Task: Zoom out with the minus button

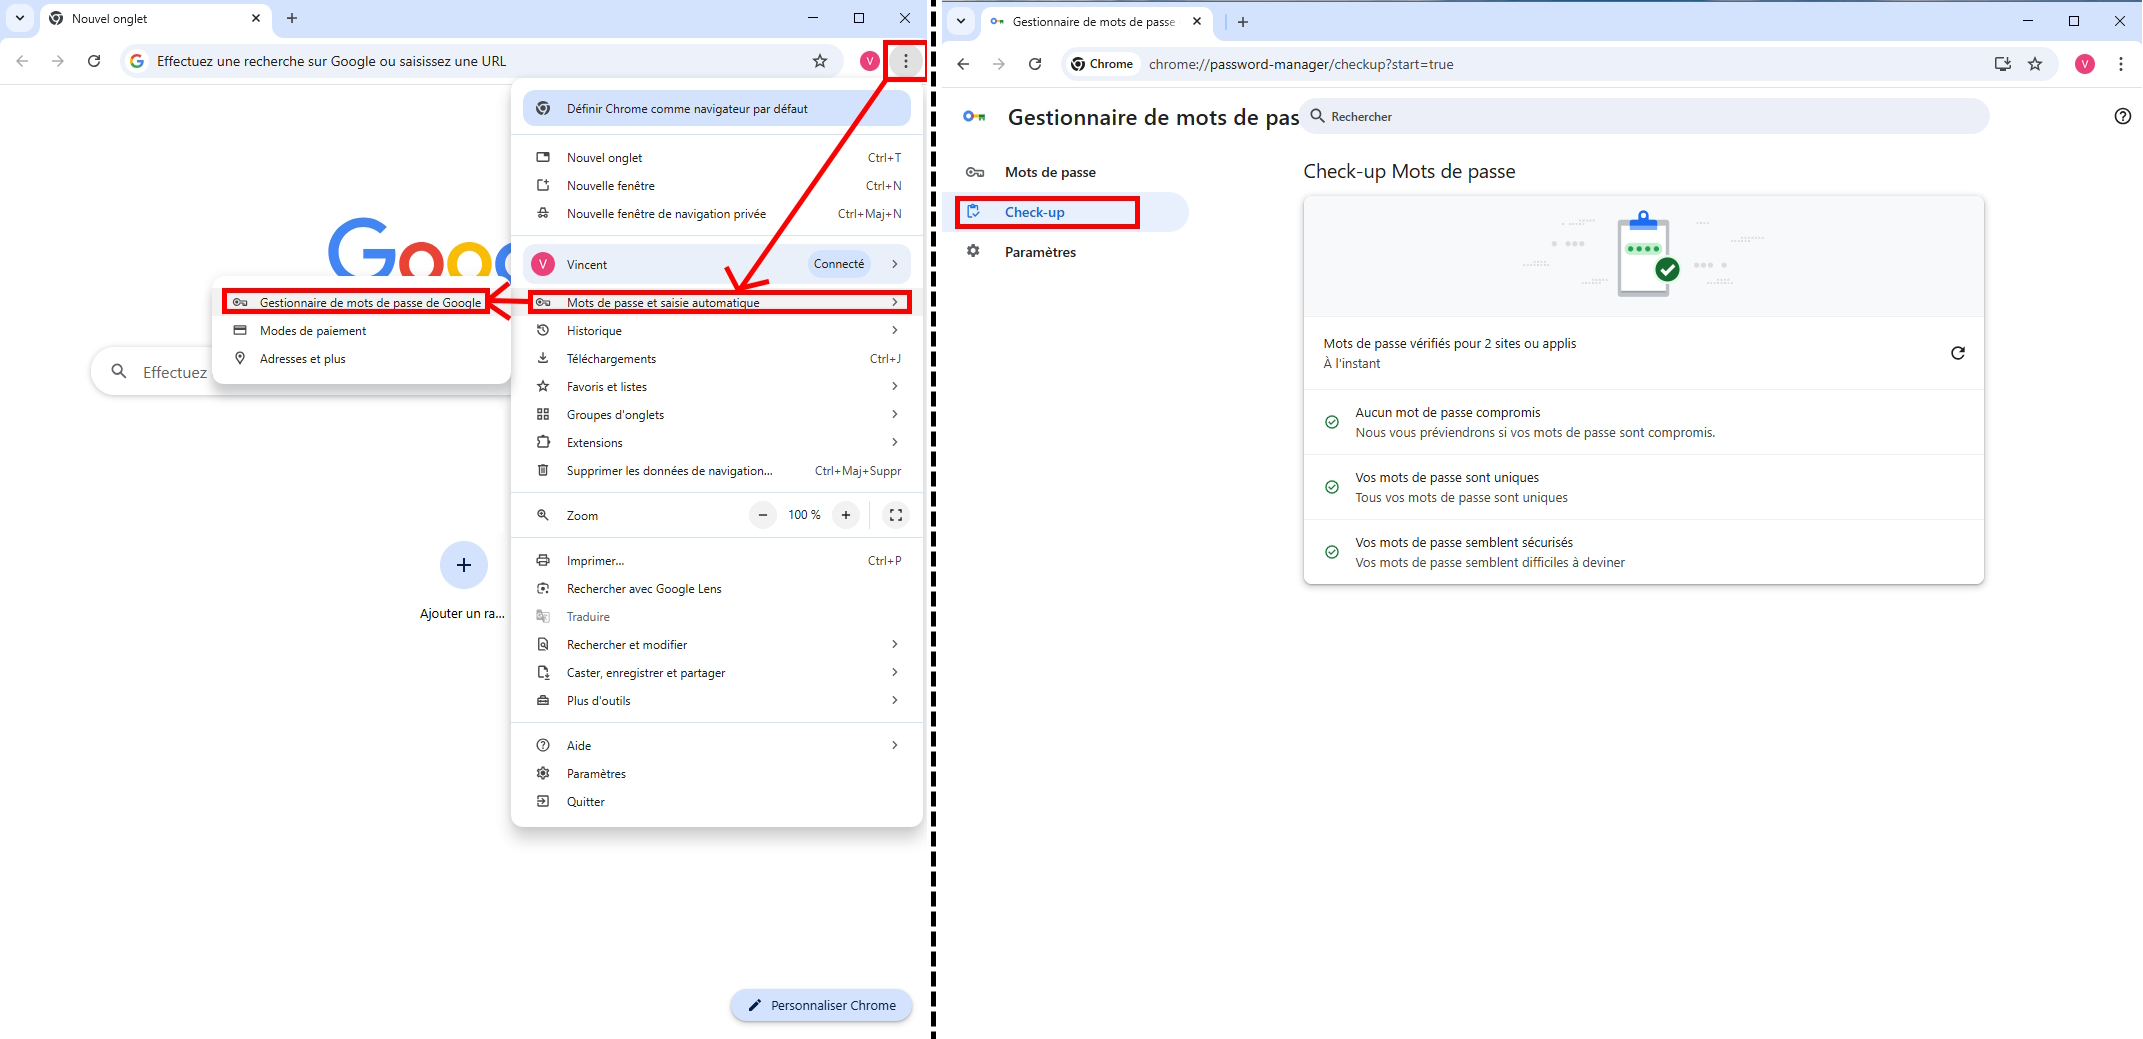Action: coord(763,515)
